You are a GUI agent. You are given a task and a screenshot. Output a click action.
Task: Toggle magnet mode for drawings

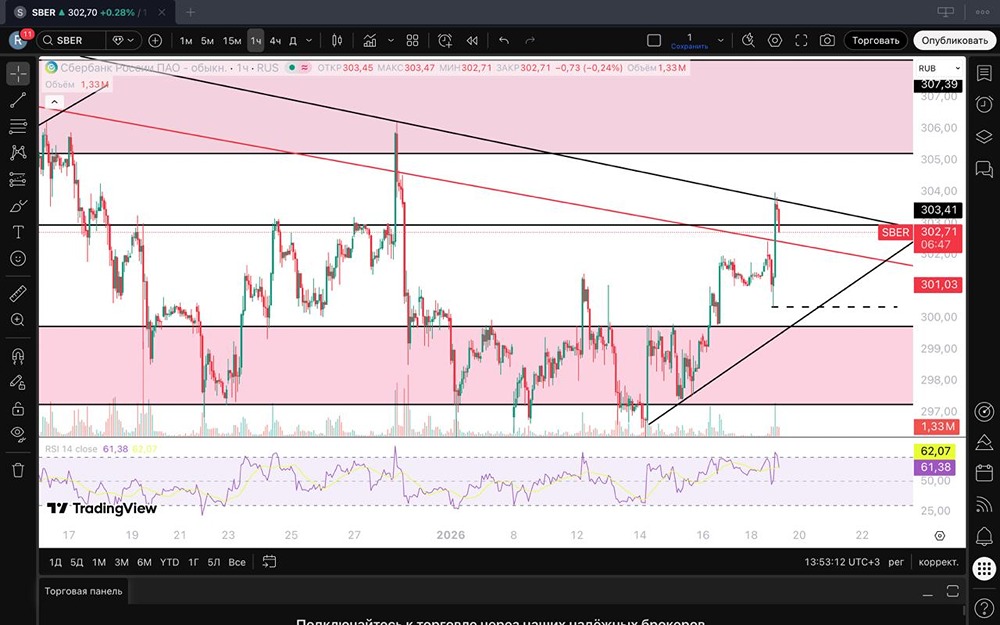[18, 356]
